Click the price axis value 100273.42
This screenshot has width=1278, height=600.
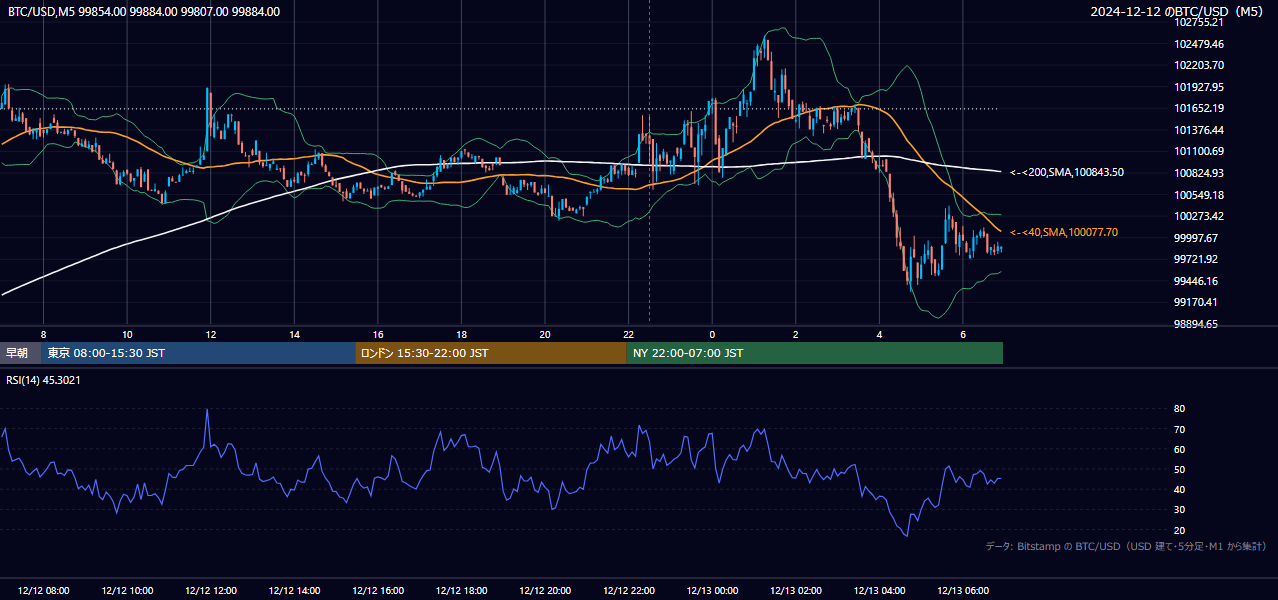1199,216
